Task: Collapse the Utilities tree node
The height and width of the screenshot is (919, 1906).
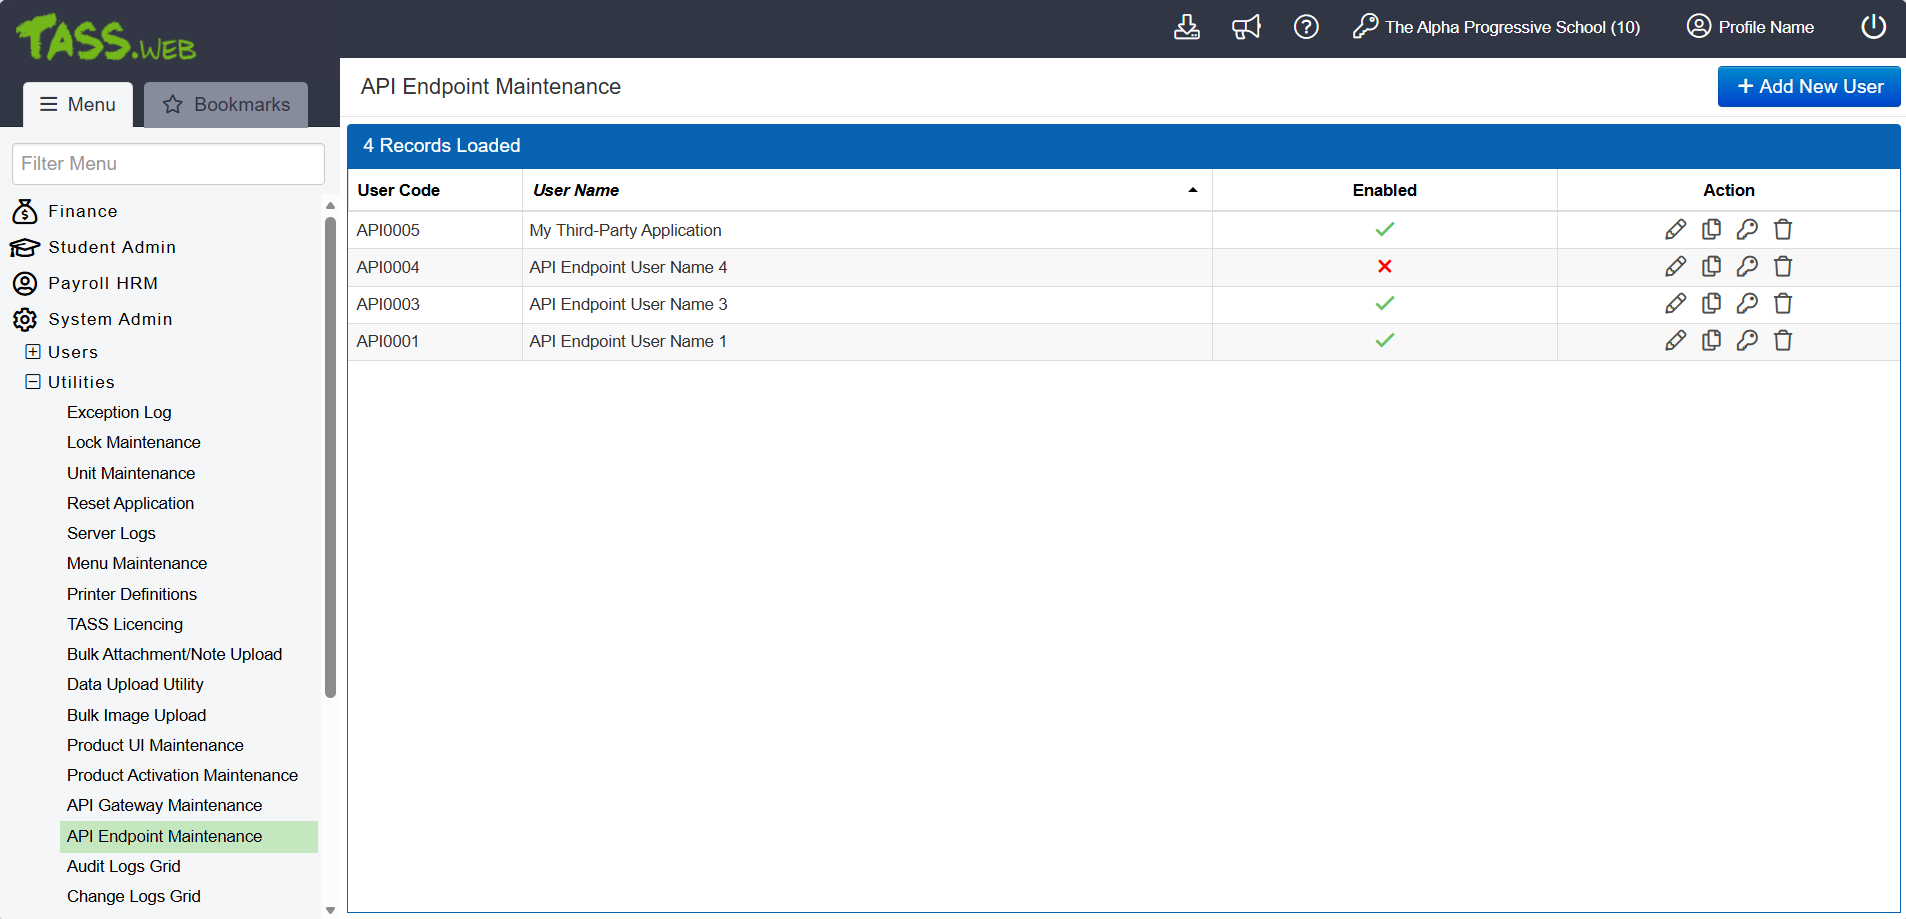Action: click(x=33, y=382)
